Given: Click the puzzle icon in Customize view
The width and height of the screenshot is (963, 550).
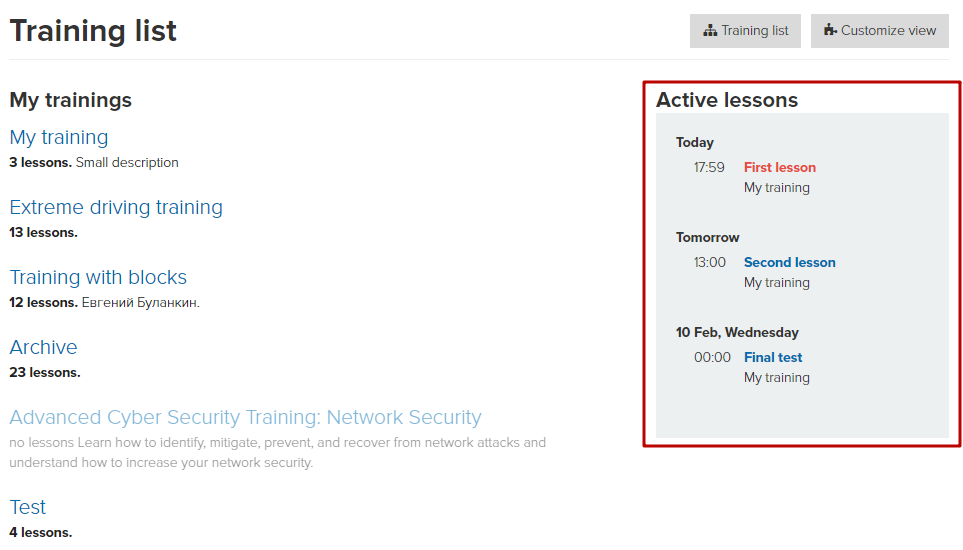Looking at the screenshot, I should (x=830, y=30).
